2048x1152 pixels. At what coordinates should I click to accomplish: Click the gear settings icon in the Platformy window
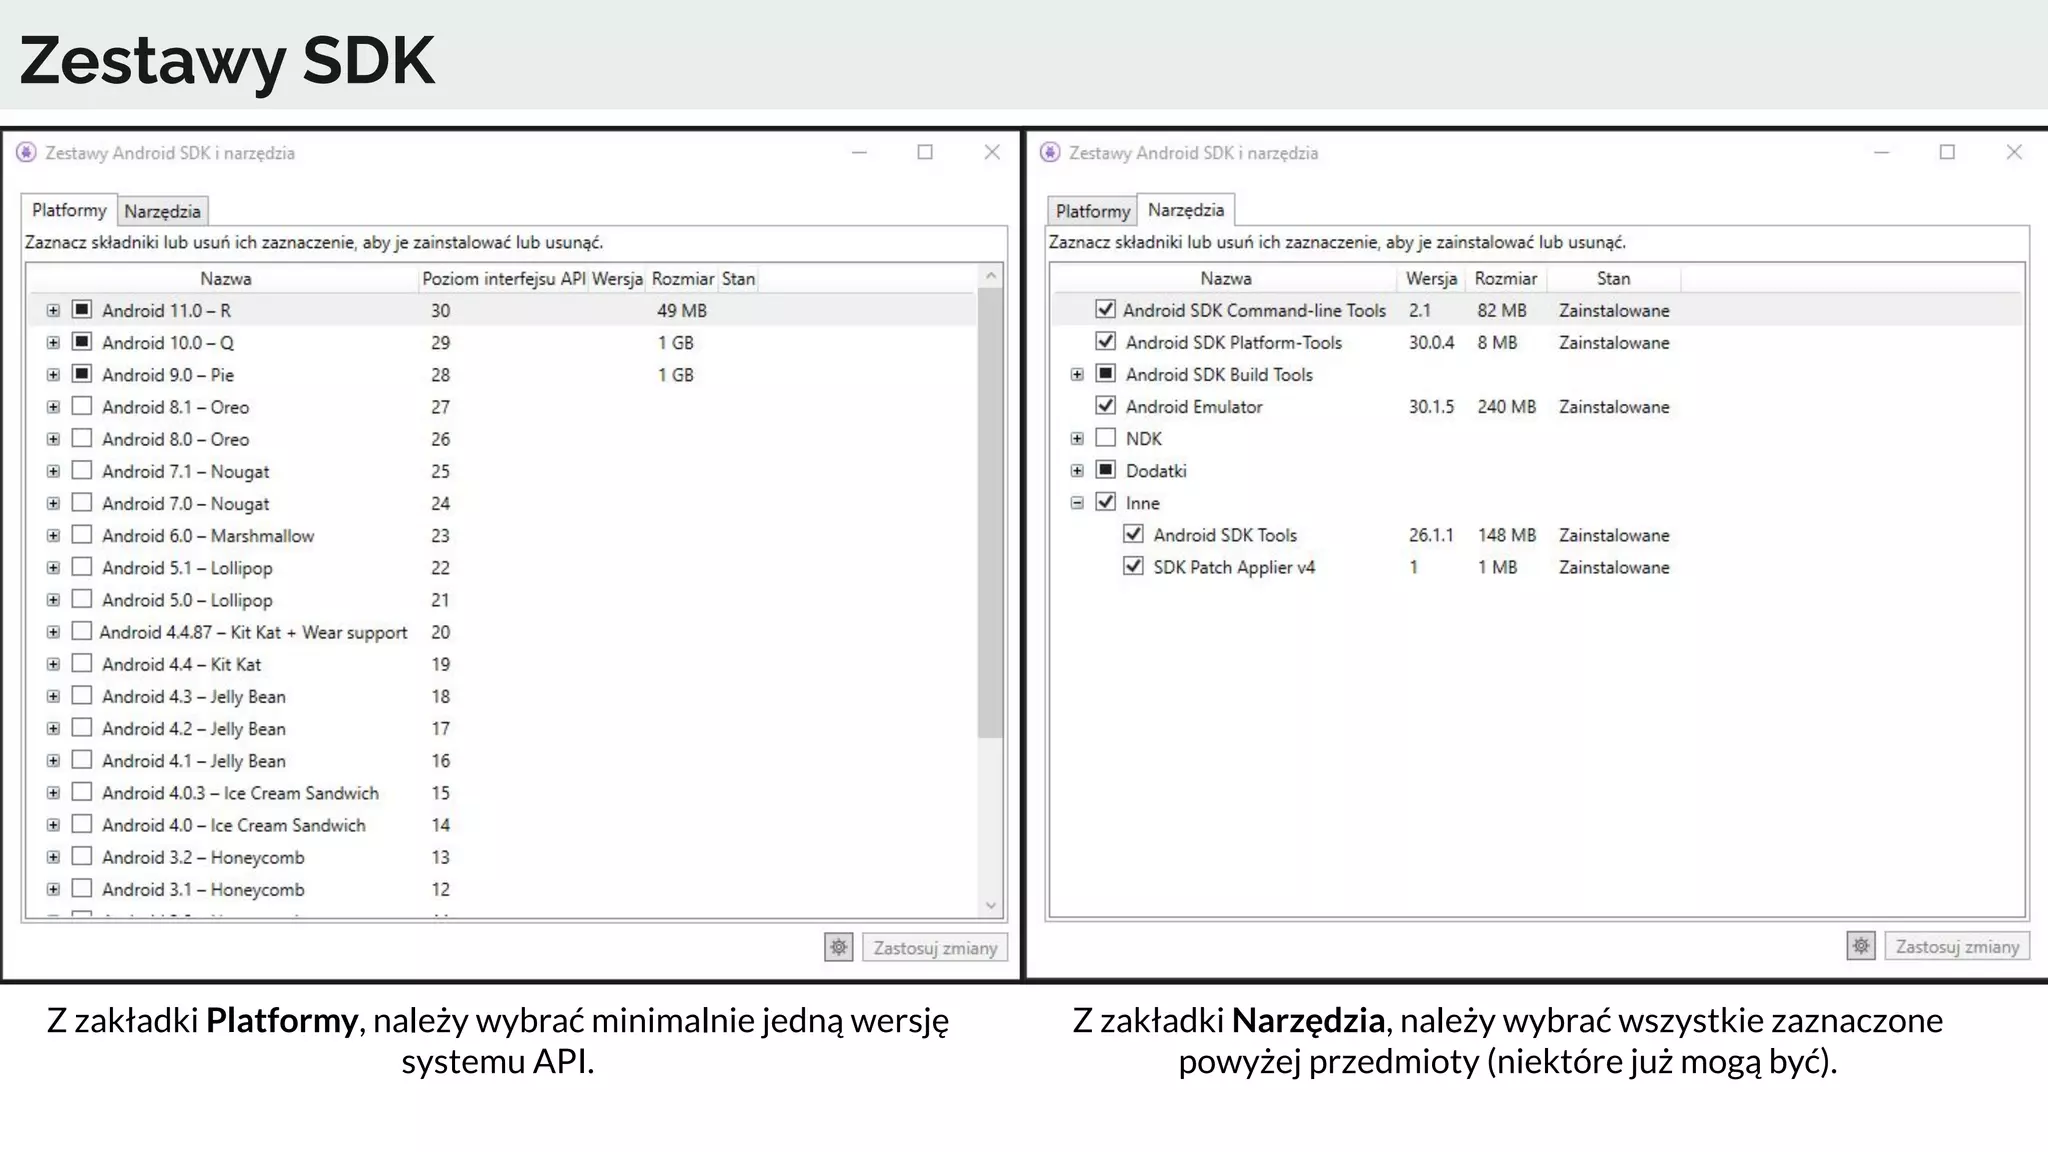pos(838,947)
